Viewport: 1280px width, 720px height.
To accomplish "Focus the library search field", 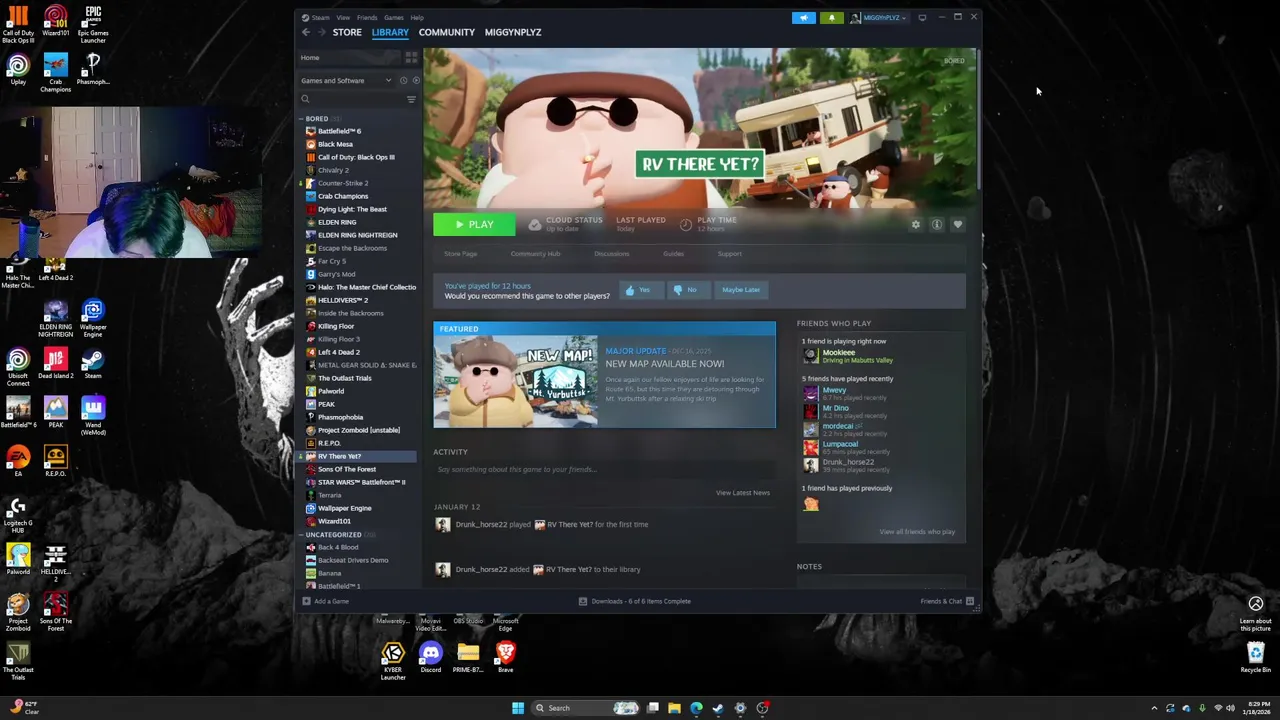I will [x=352, y=99].
